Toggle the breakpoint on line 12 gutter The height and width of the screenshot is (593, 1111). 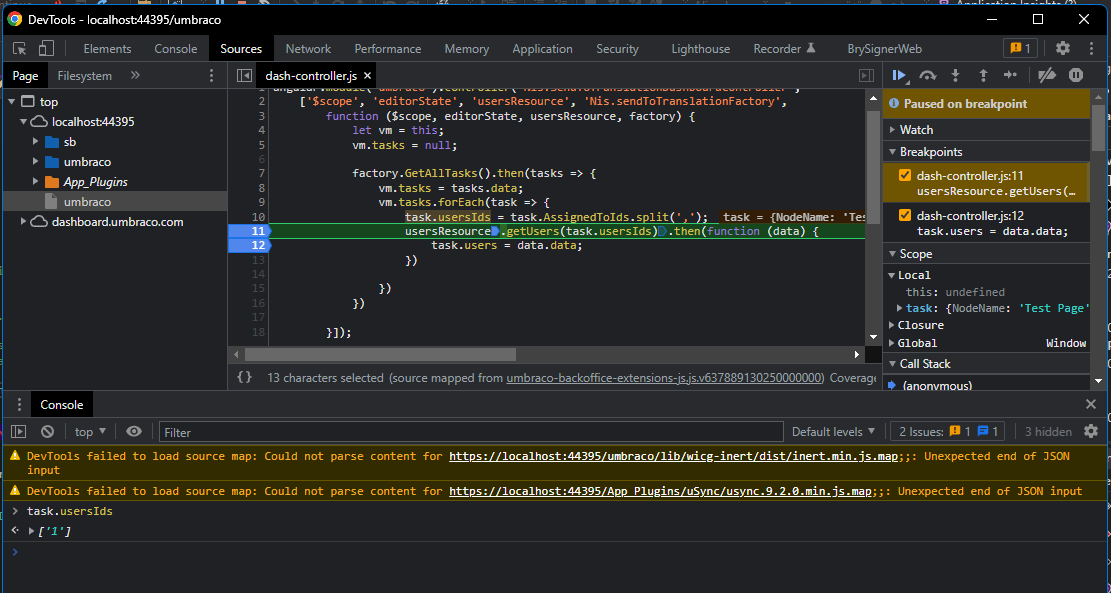point(249,245)
